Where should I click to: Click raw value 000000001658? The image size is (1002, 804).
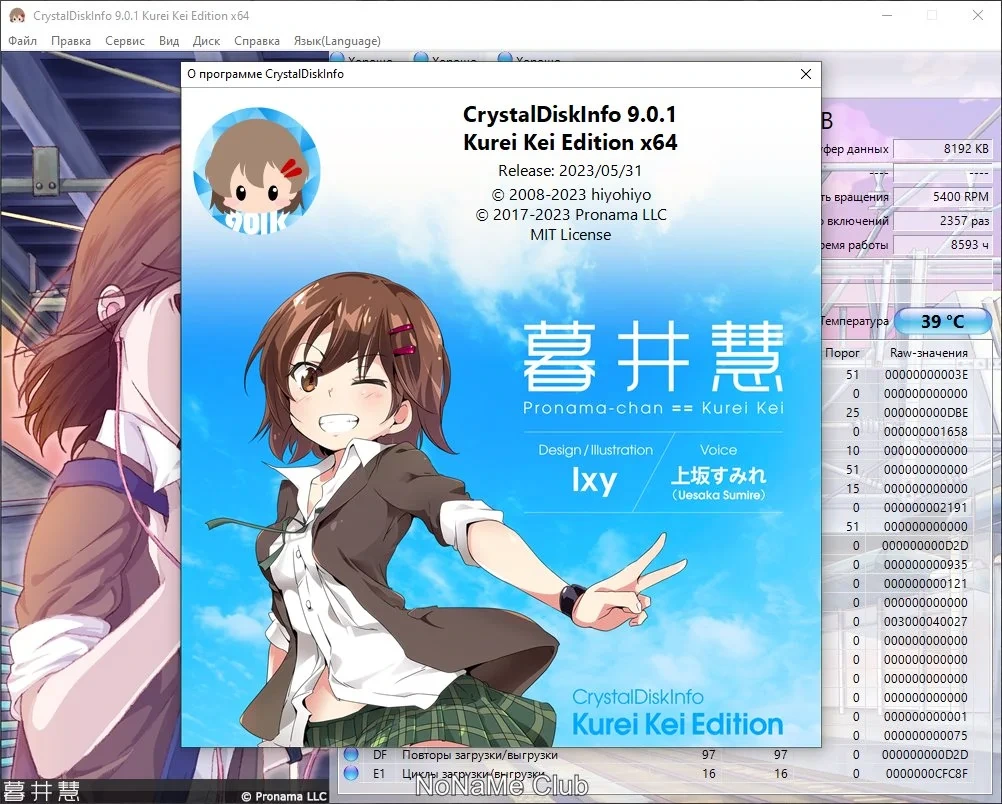926,431
